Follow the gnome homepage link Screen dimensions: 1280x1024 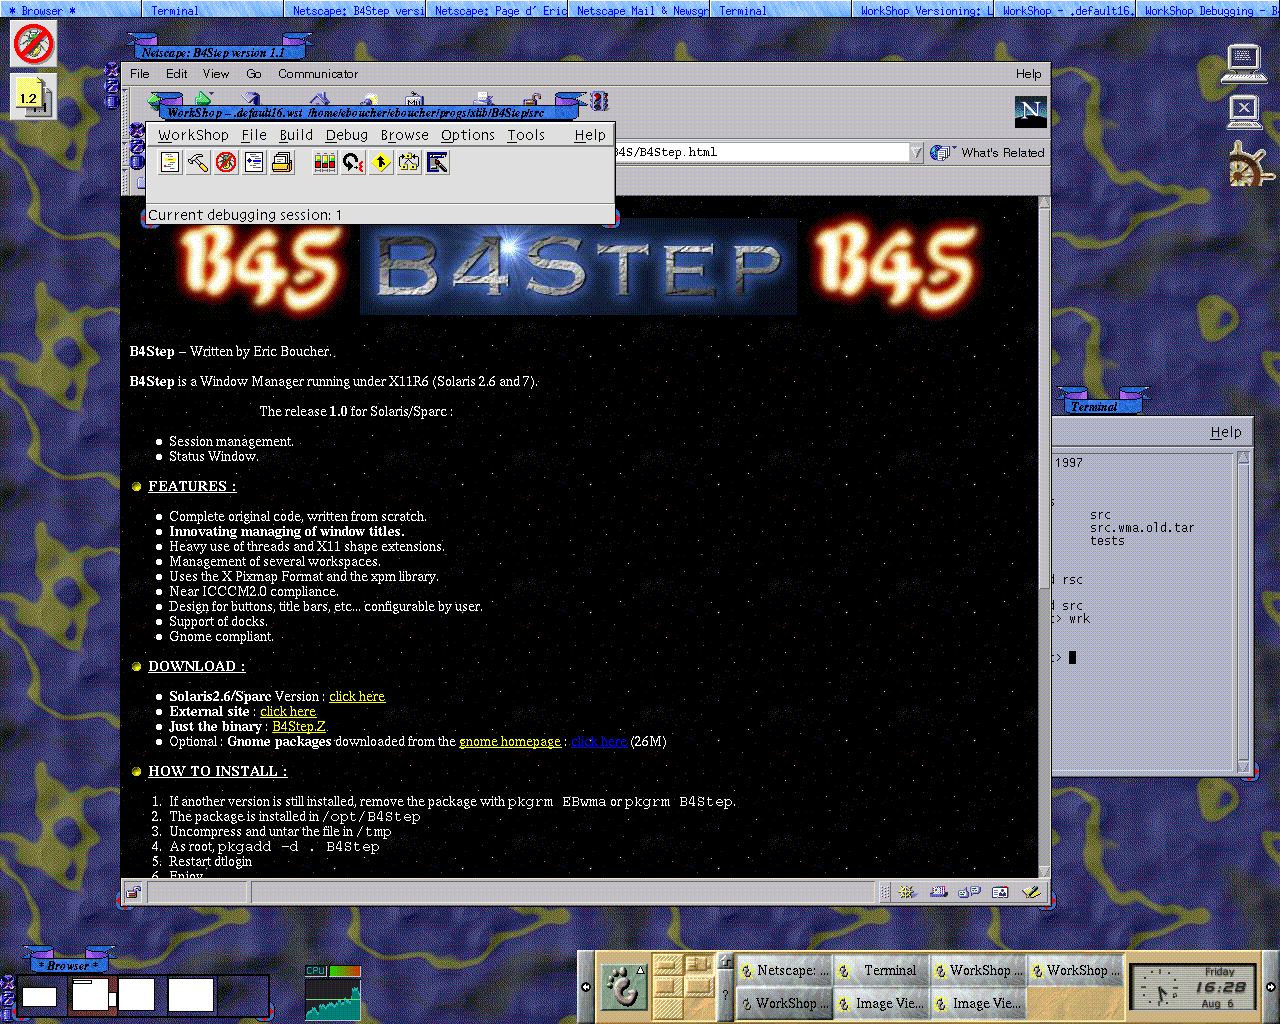(510, 741)
